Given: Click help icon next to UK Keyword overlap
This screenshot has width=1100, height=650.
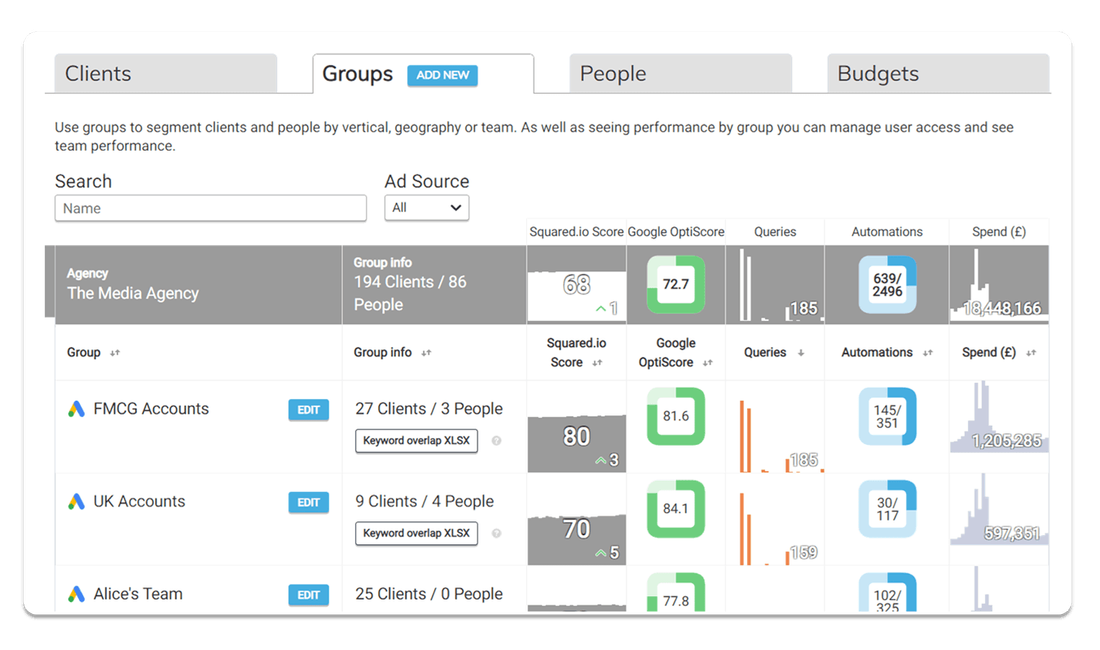Looking at the screenshot, I should coord(496,533).
